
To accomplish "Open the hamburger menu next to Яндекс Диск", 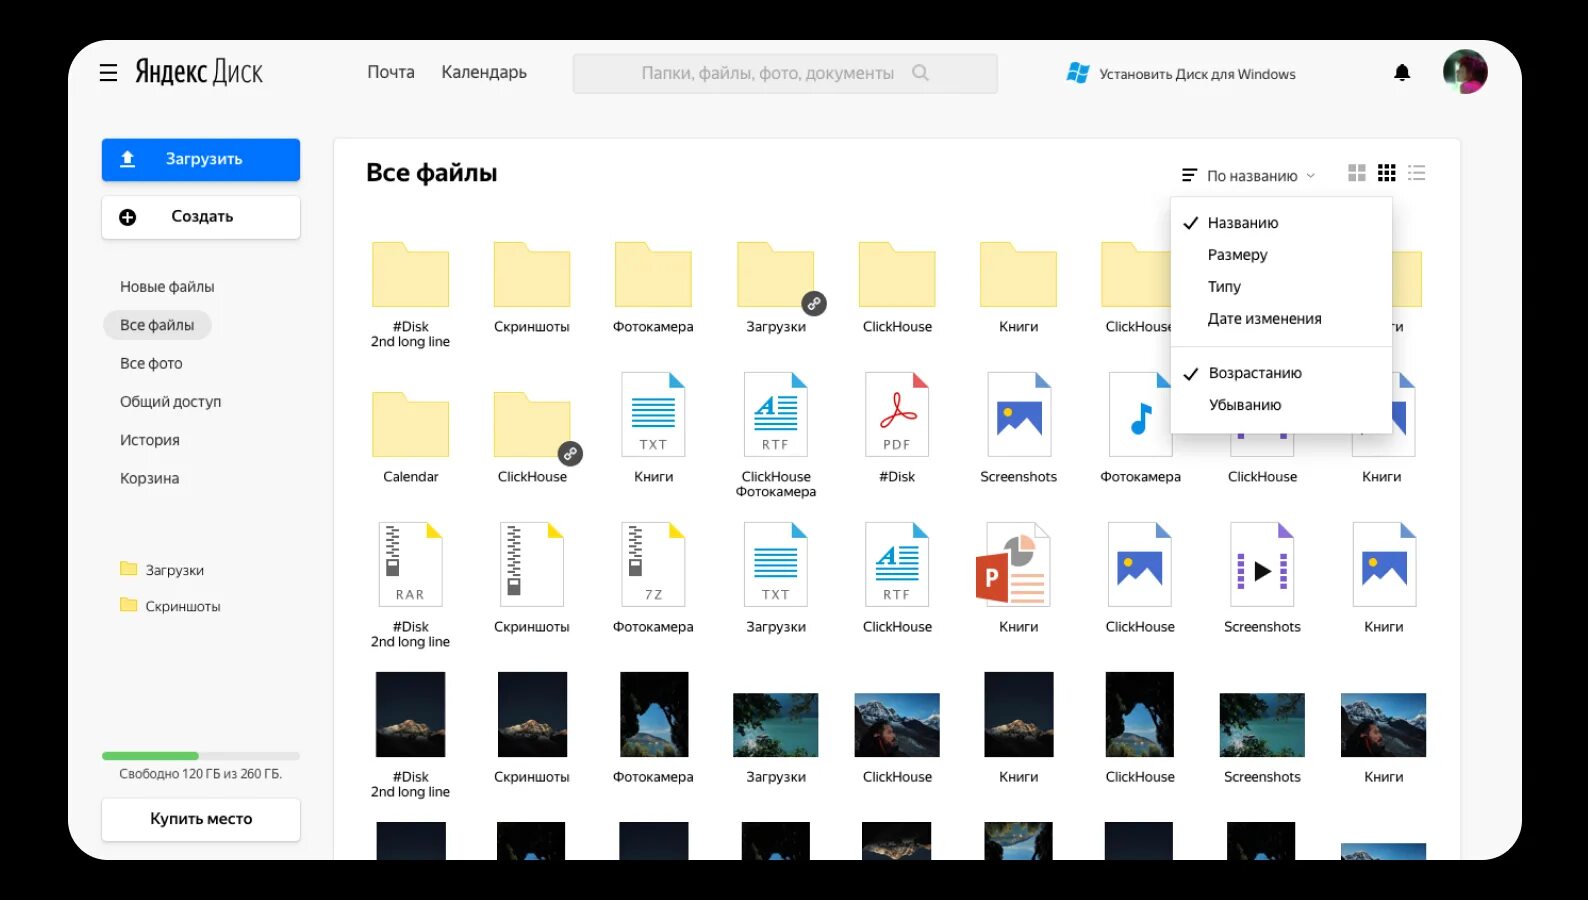I will (108, 73).
